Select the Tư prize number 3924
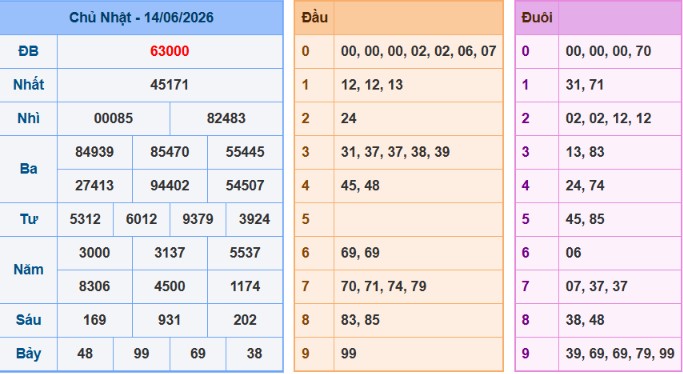Viewport: 683px width, 374px height. [x=254, y=219]
